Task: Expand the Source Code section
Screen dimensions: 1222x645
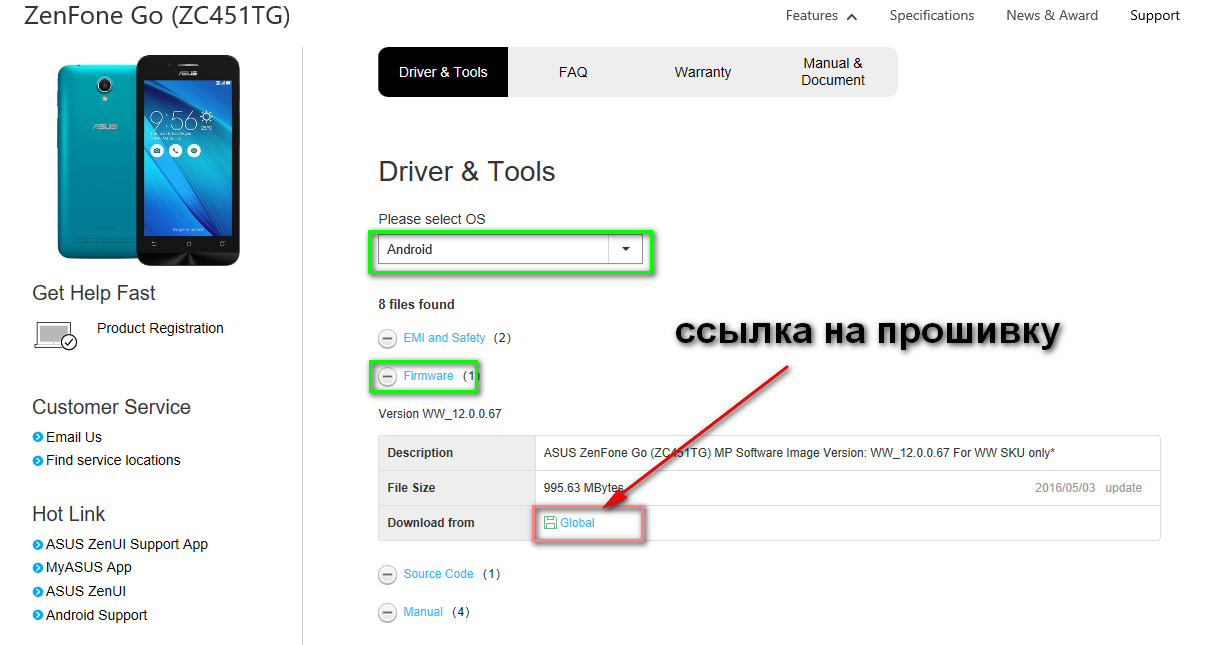Action: click(x=438, y=574)
